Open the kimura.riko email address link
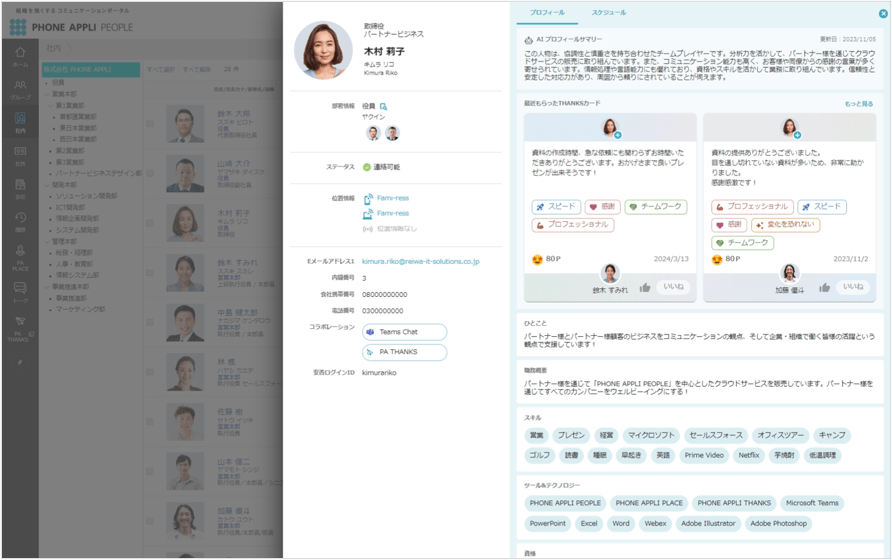This screenshot has width=892, height=560. pyautogui.click(x=420, y=261)
